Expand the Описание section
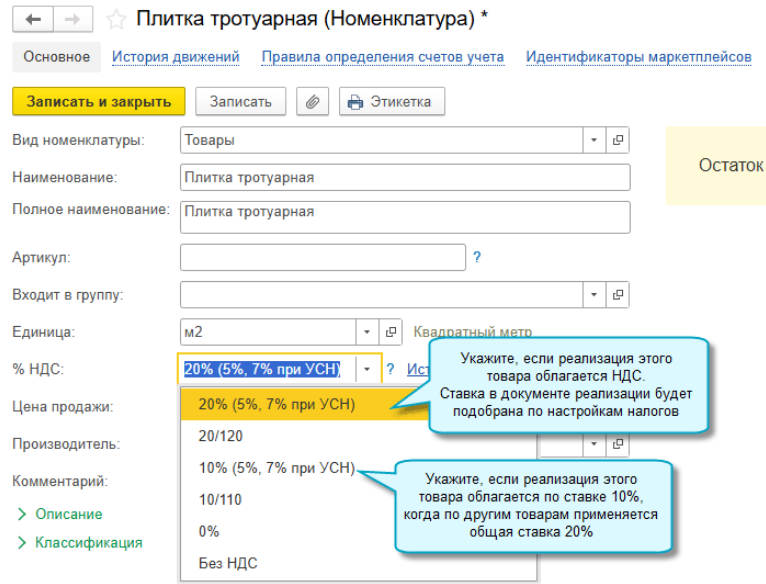Image resolution: width=766 pixels, height=584 pixels. coord(68,514)
